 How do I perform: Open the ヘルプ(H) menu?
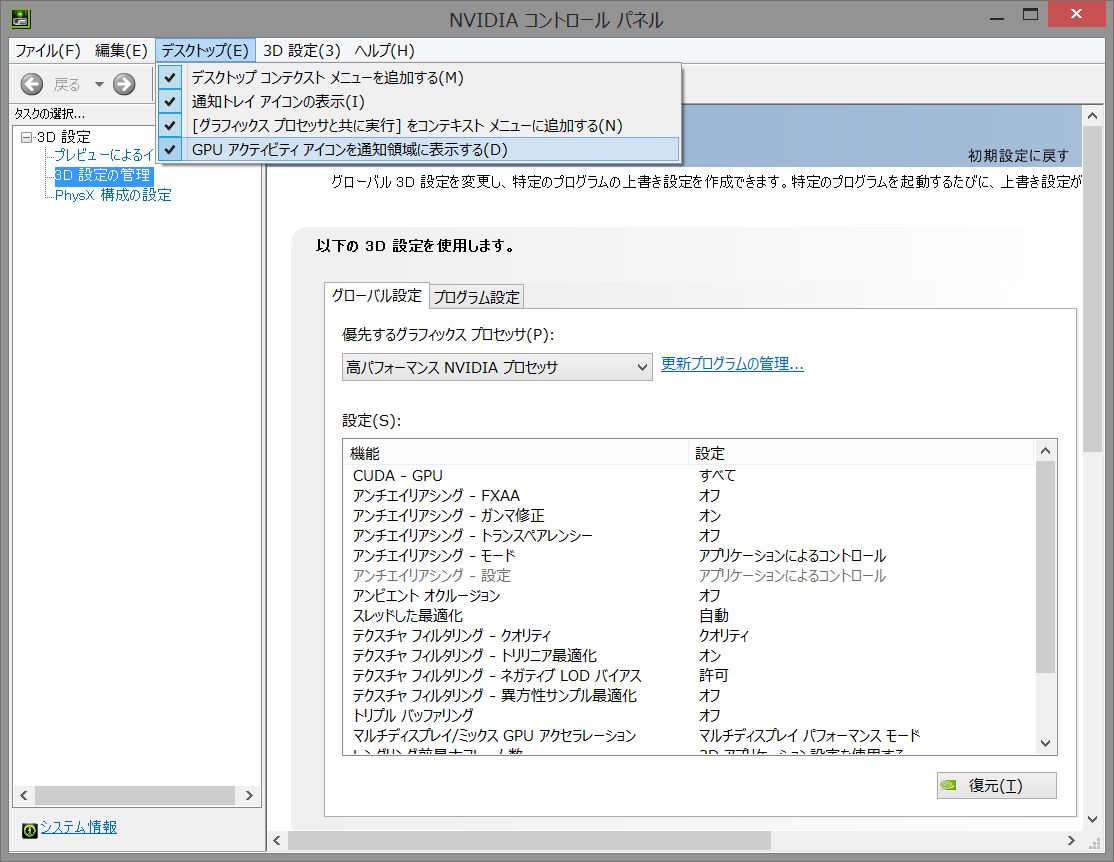(384, 50)
